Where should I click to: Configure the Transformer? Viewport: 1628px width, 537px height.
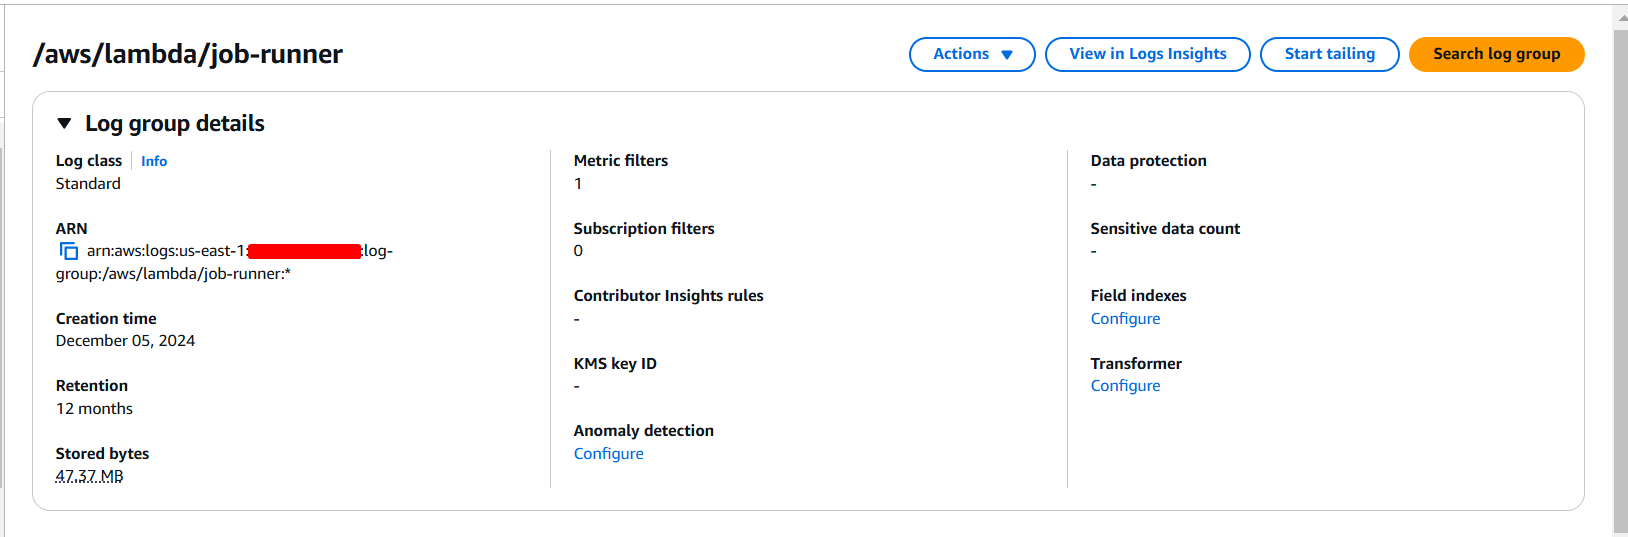(x=1125, y=386)
